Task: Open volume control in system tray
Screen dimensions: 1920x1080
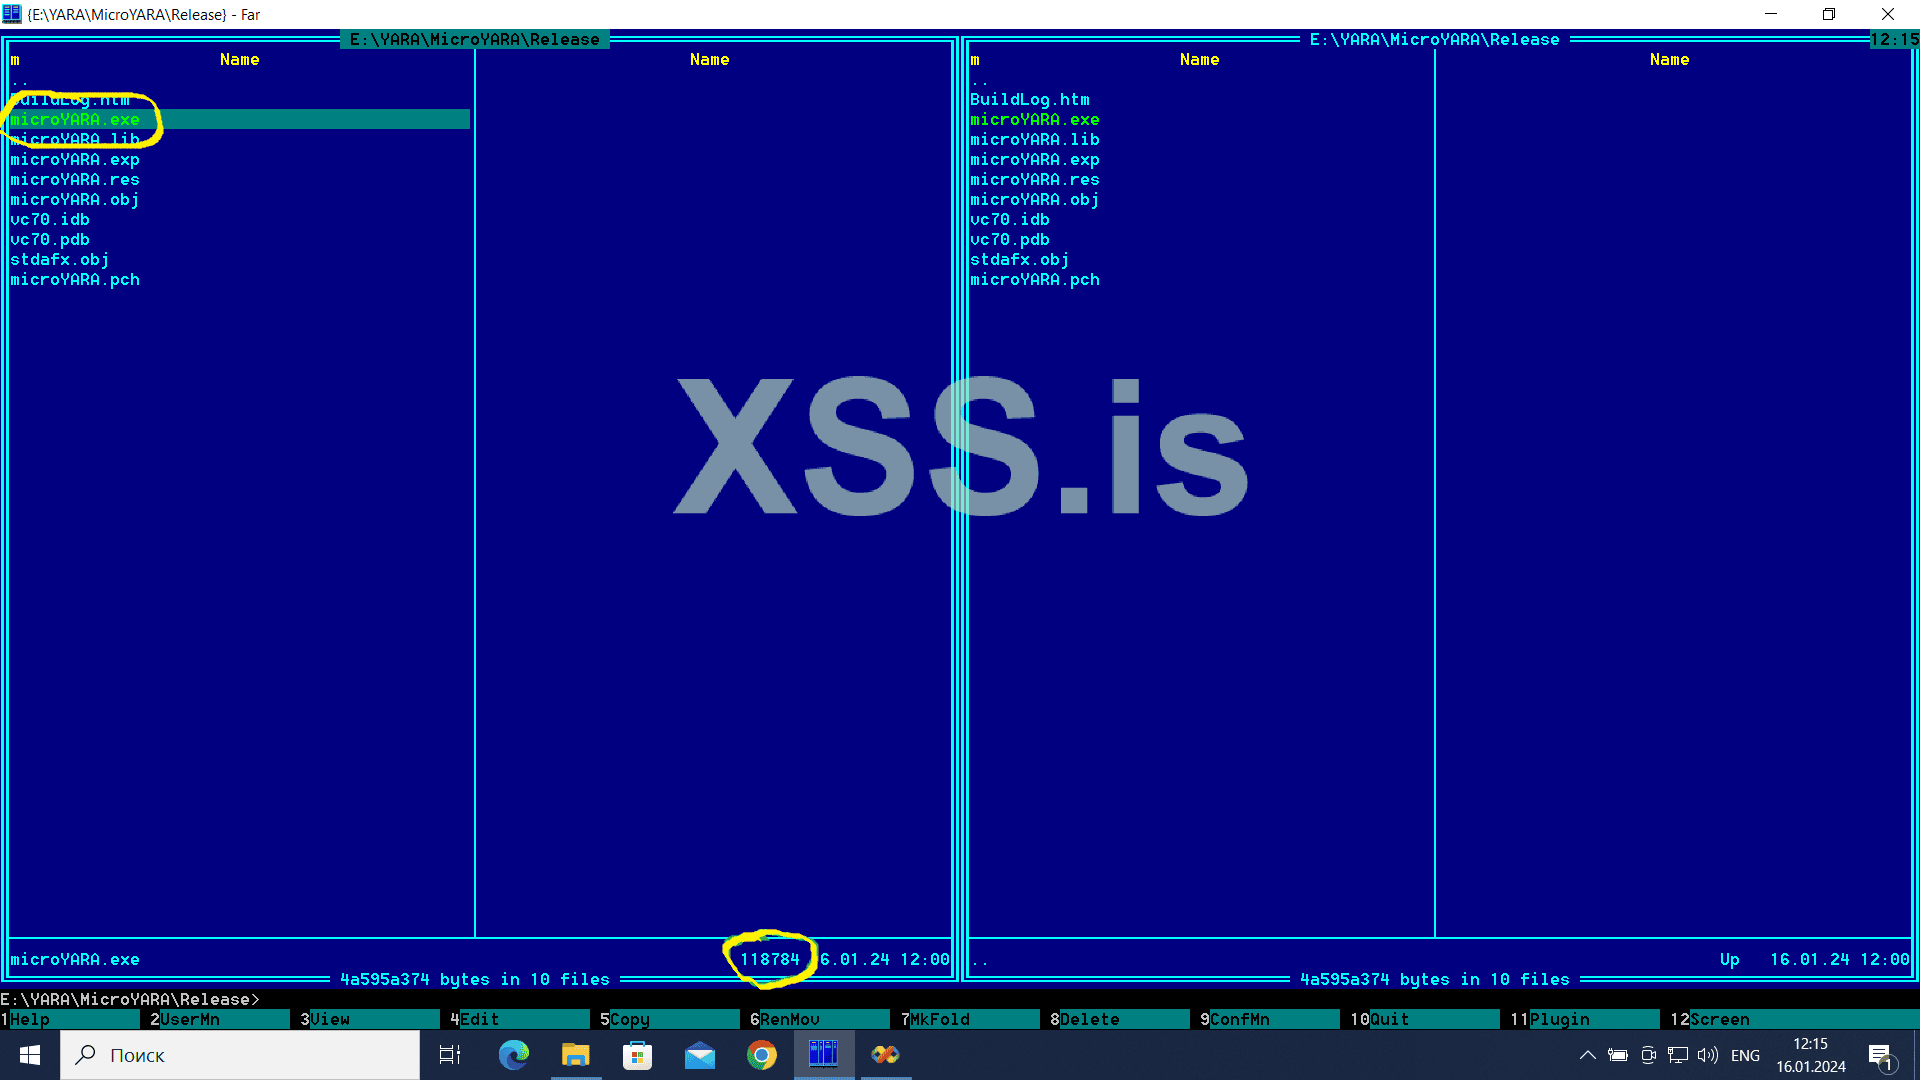Action: tap(1707, 1055)
